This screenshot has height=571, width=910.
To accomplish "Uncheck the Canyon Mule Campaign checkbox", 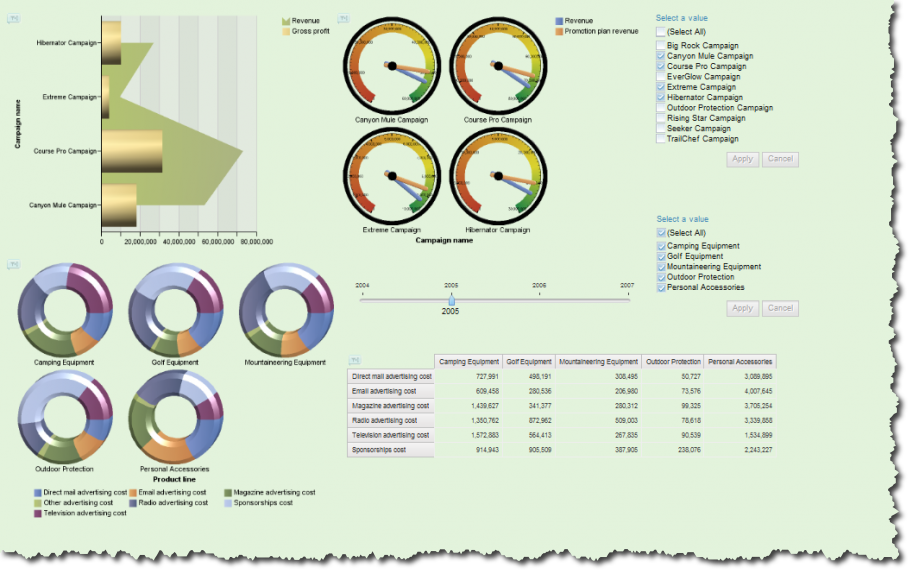I will 660,56.
